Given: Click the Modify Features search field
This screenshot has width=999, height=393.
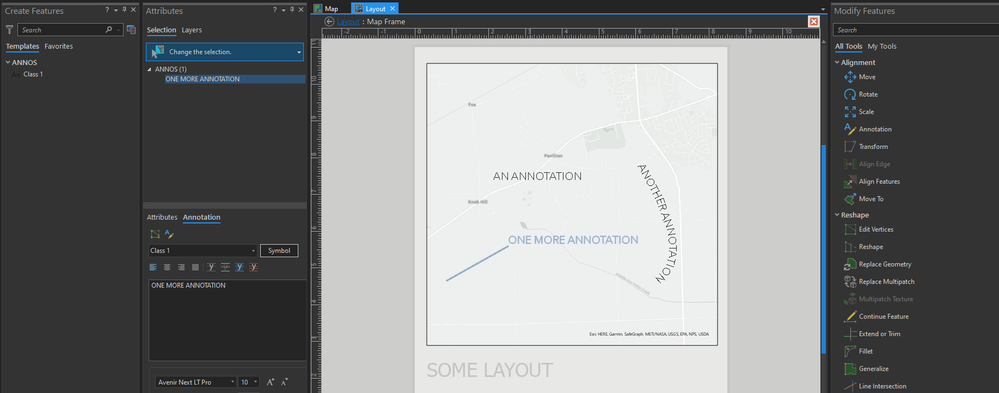Looking at the screenshot, I should [916, 30].
